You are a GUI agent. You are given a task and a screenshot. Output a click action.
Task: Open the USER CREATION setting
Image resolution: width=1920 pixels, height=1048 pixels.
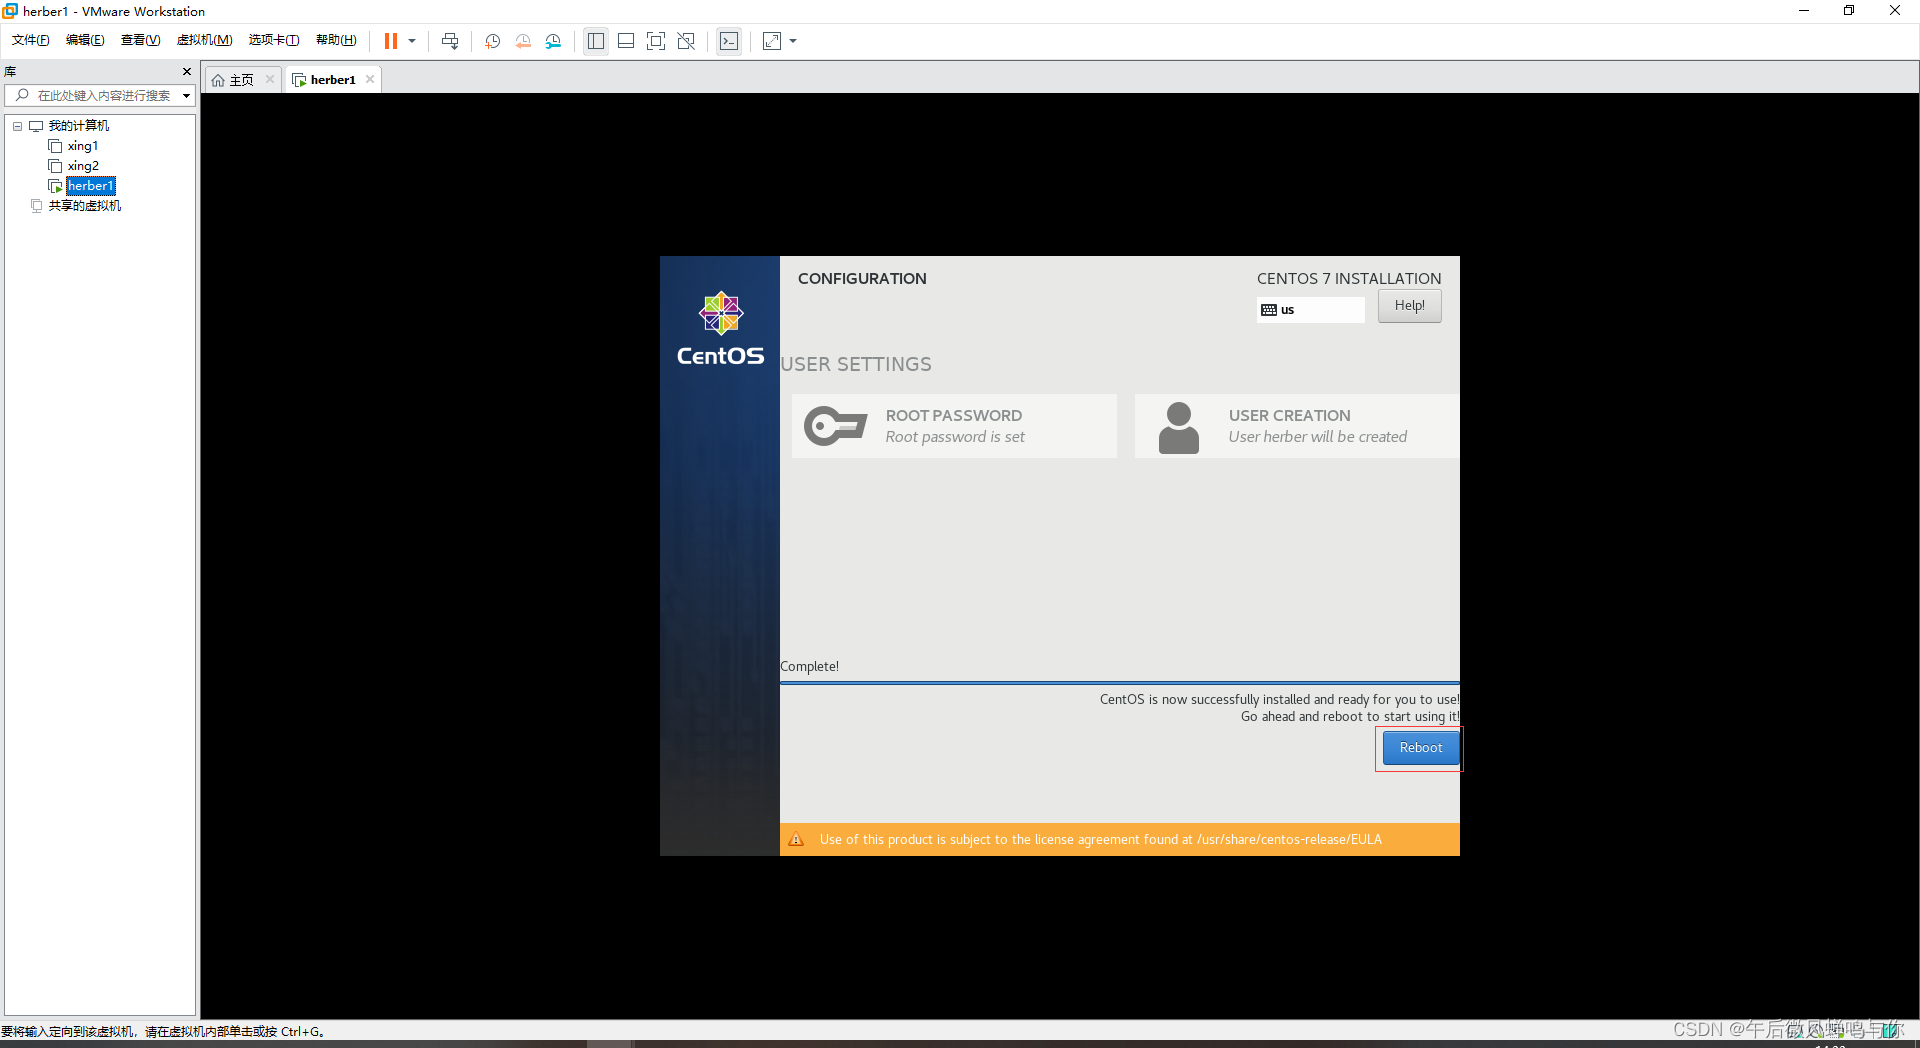(x=1297, y=426)
